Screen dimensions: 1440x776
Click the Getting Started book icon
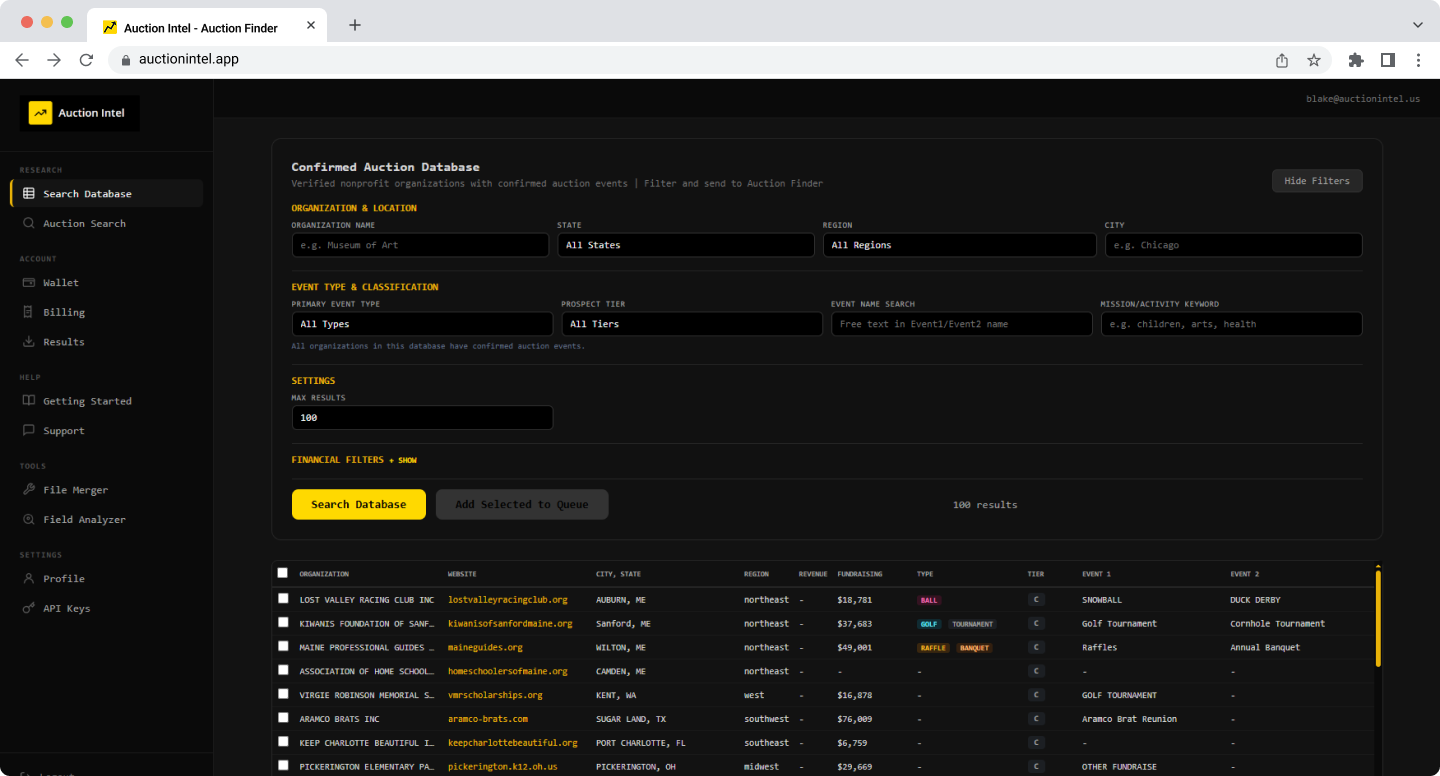pyautogui.click(x=29, y=401)
